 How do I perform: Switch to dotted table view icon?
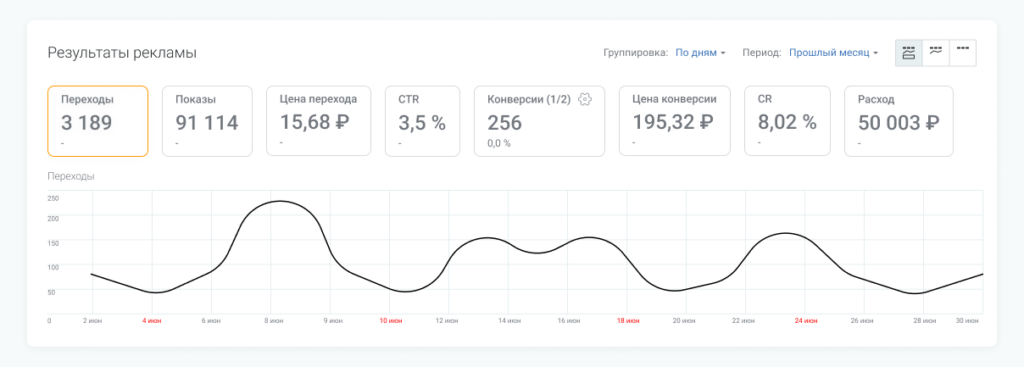coord(963,53)
